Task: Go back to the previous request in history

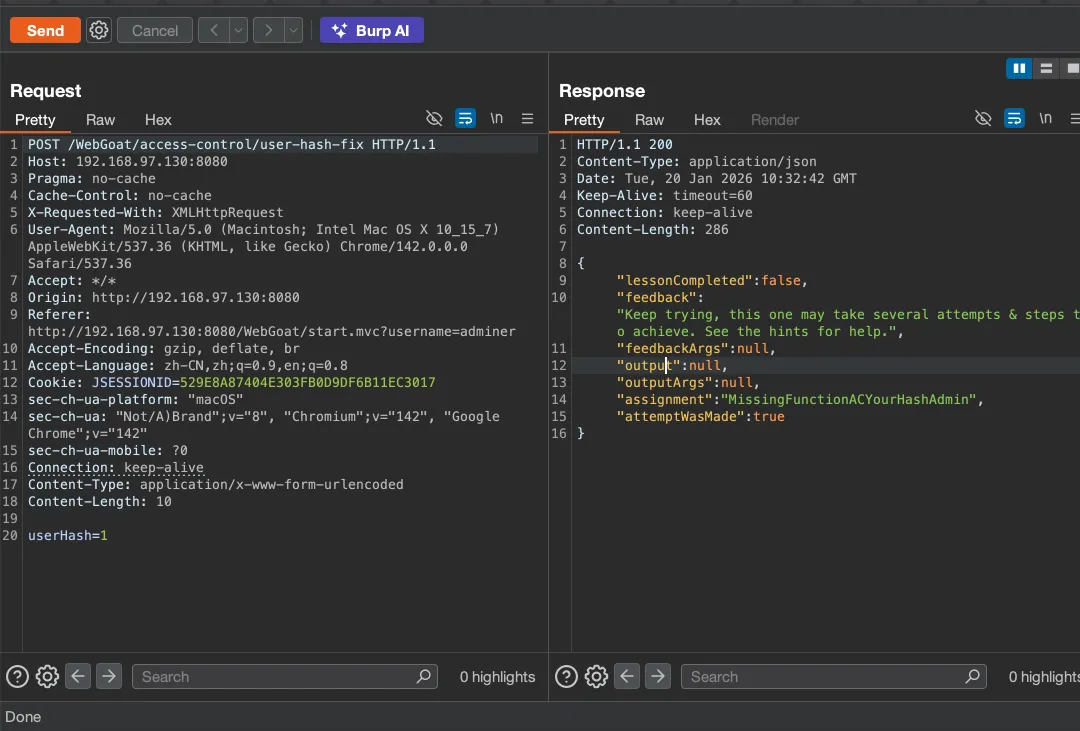Action: (213, 31)
